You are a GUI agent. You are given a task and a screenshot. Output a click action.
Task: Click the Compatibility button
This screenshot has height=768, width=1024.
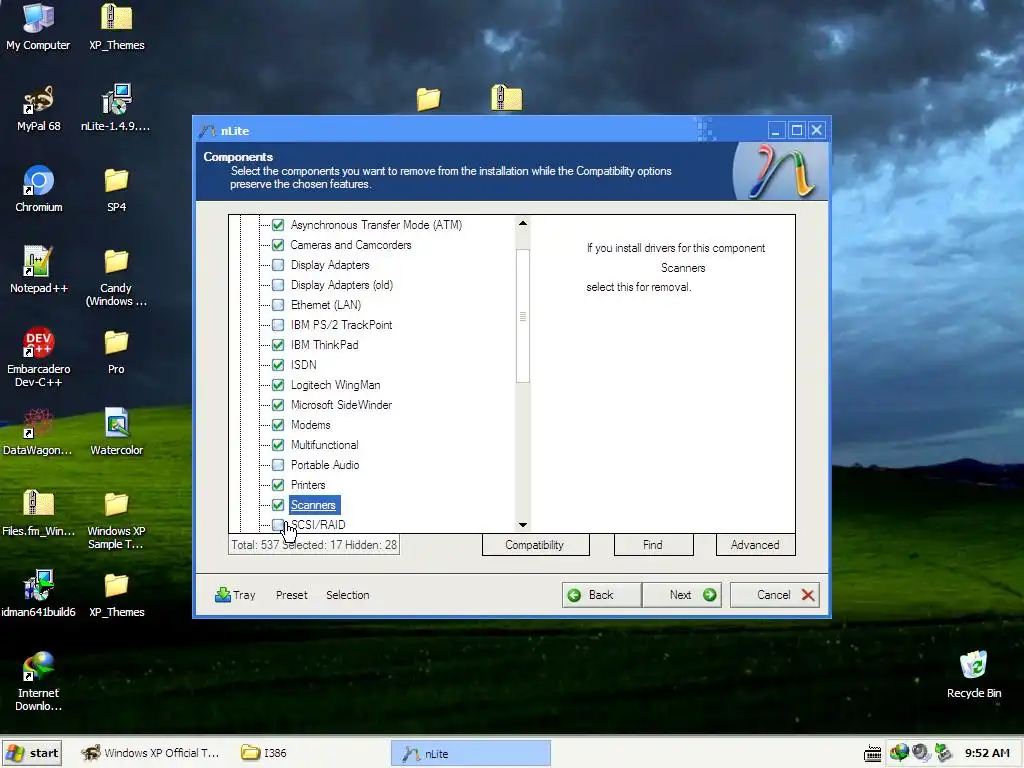[x=536, y=545]
